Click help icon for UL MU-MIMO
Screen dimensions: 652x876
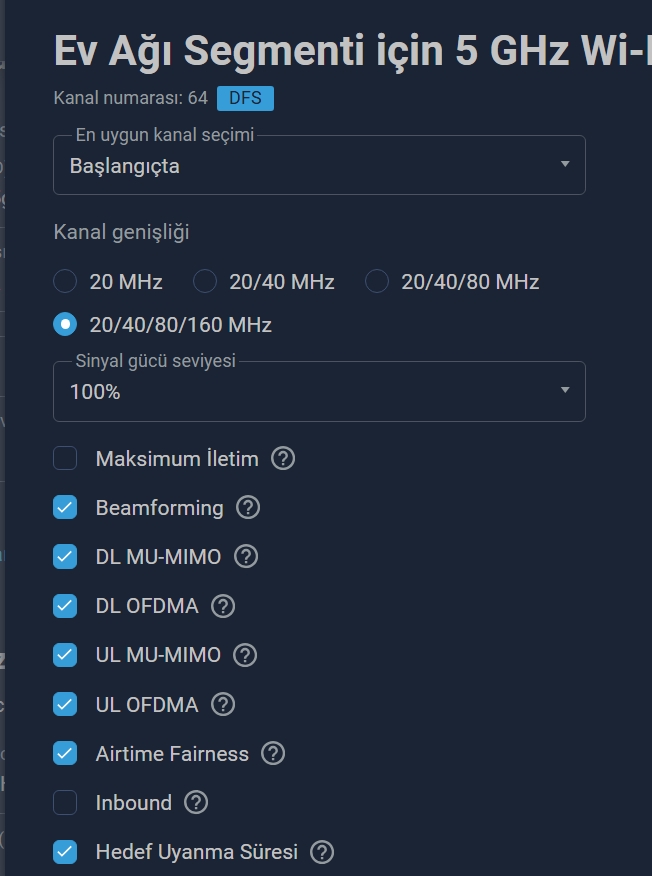pyautogui.click(x=245, y=655)
